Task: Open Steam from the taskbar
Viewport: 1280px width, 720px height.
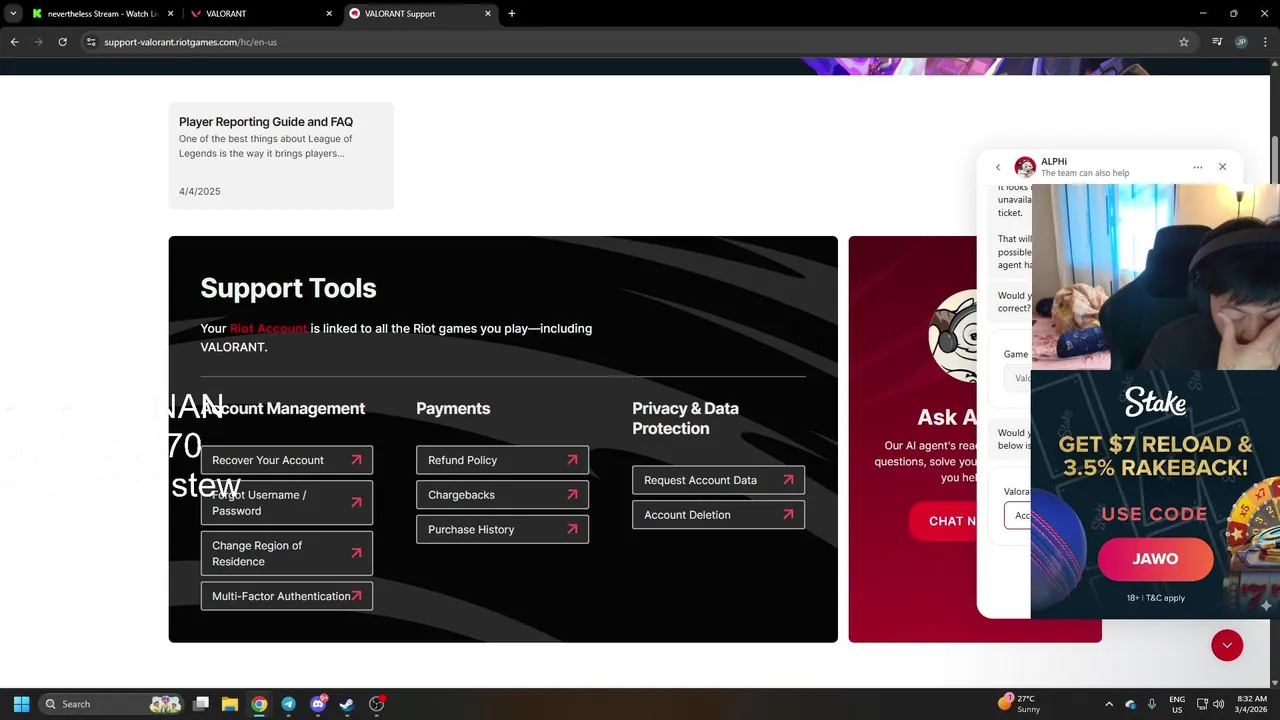Action: pyautogui.click(x=347, y=704)
